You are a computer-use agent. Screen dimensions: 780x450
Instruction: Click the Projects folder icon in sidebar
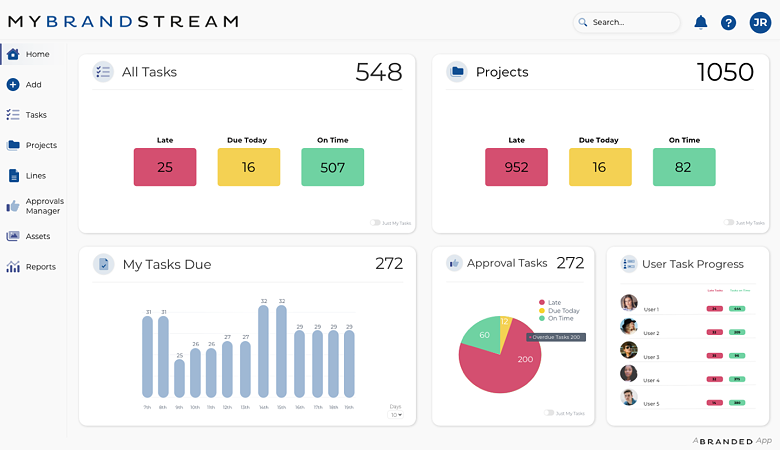pyautogui.click(x=13, y=145)
